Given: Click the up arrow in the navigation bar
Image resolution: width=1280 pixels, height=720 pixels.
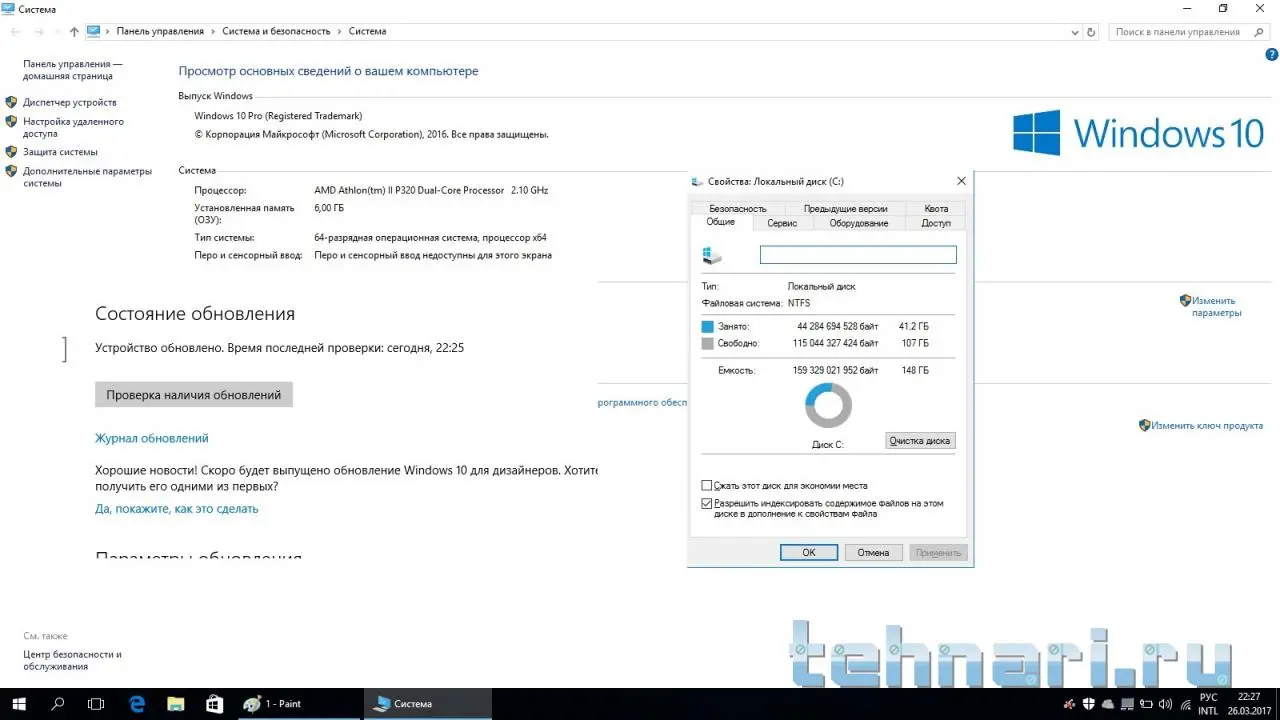Looking at the screenshot, I should pos(74,32).
